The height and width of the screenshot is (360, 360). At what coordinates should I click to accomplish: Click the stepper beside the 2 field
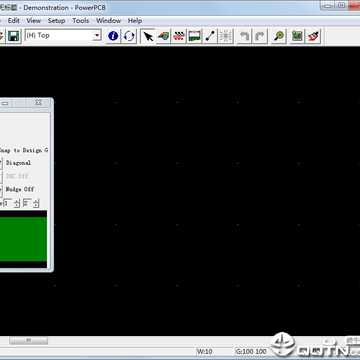click(36, 203)
